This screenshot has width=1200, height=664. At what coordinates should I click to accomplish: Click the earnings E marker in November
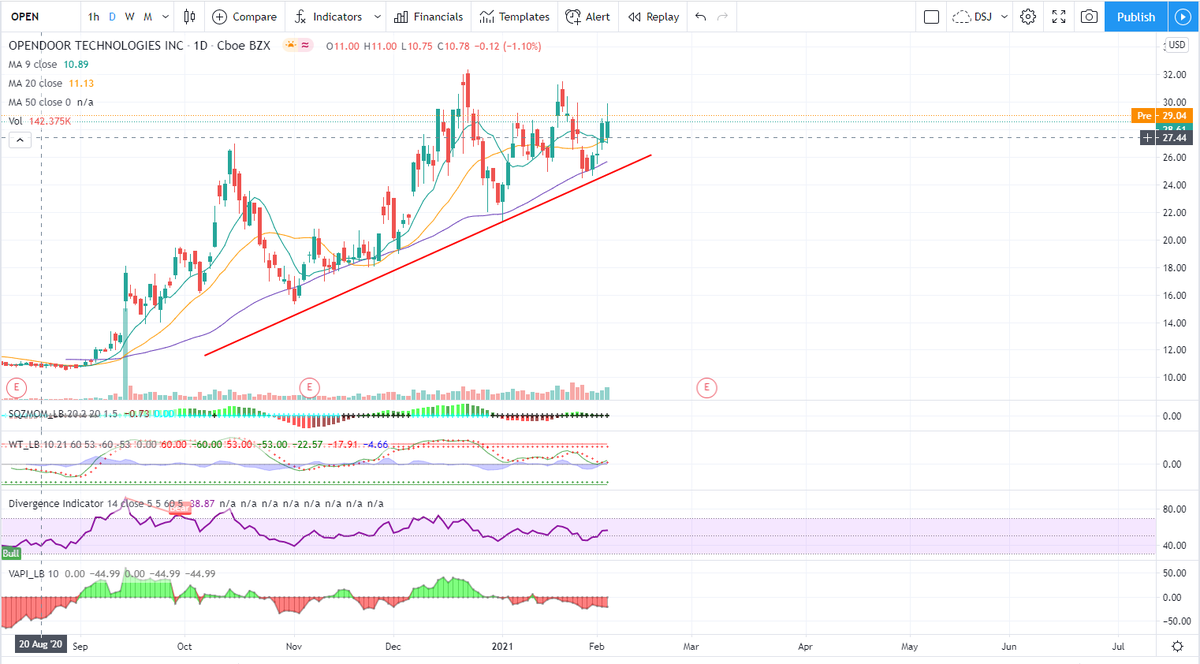(x=309, y=386)
